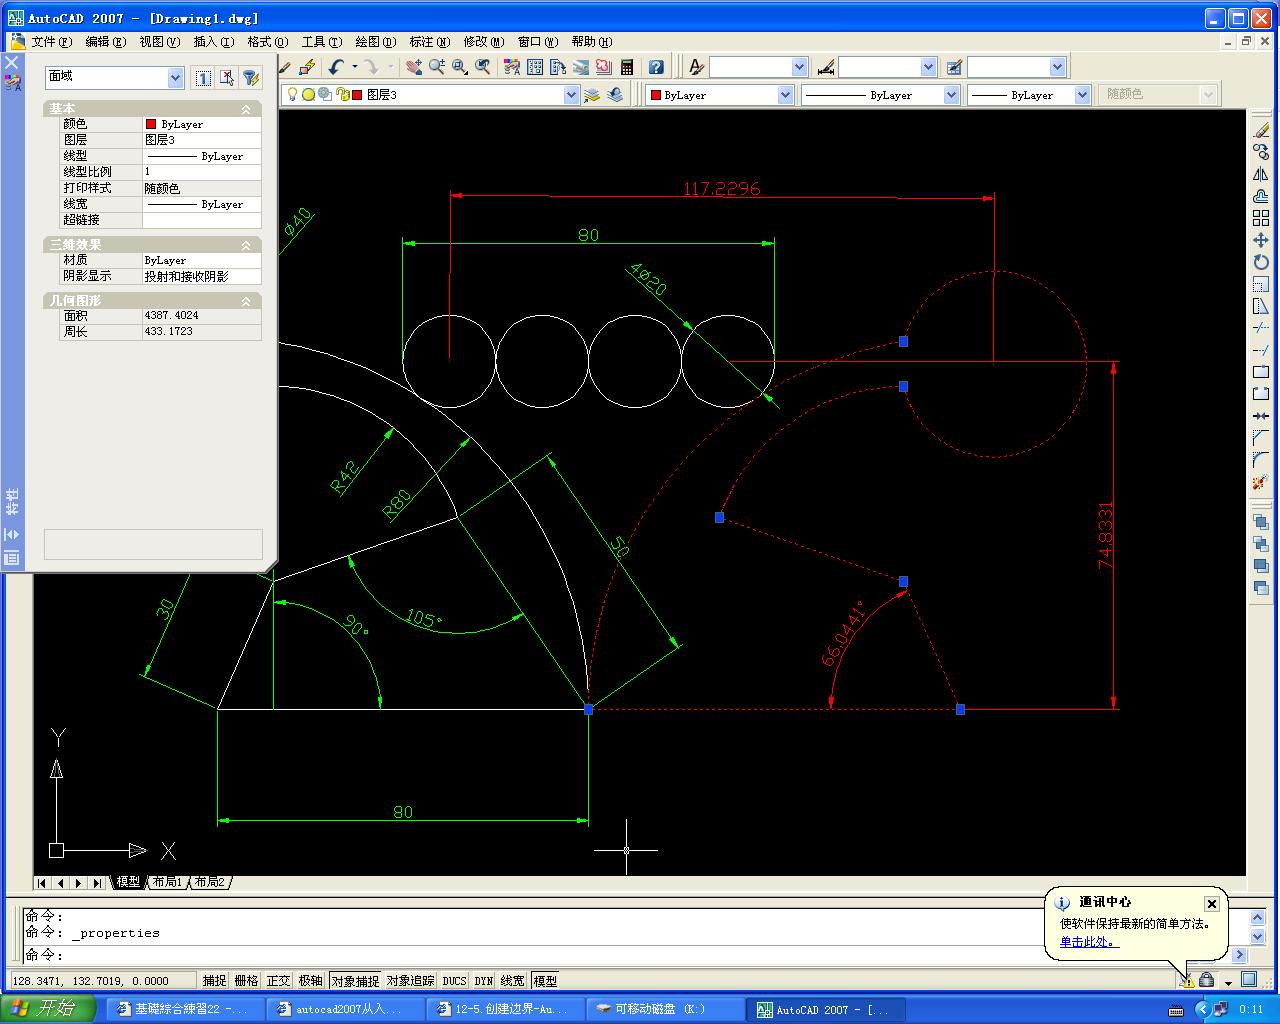This screenshot has height=1024, width=1280.
Task: Click the Help question mark icon
Action: pos(656,67)
